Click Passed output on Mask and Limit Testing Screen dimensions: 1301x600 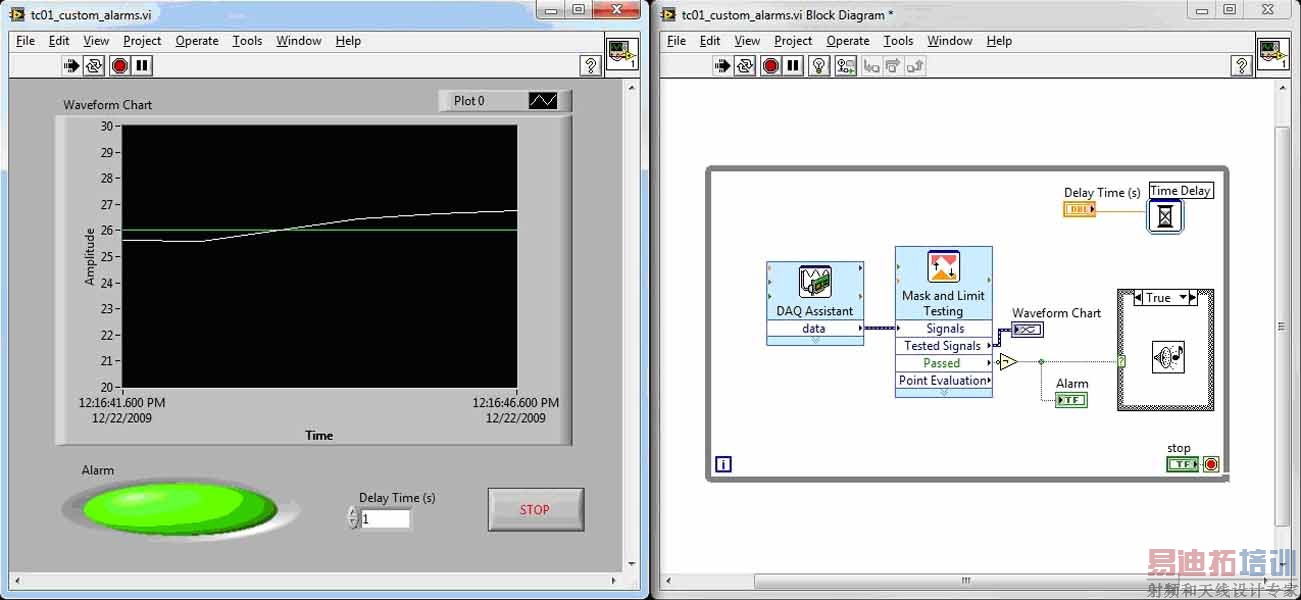coord(944,363)
